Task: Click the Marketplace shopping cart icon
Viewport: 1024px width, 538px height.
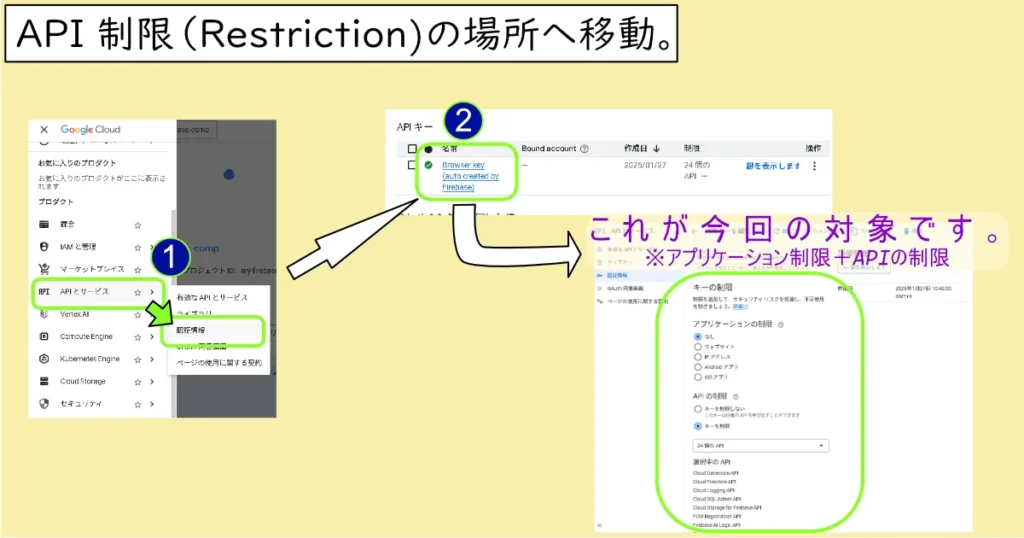Action: pyautogui.click(x=44, y=269)
